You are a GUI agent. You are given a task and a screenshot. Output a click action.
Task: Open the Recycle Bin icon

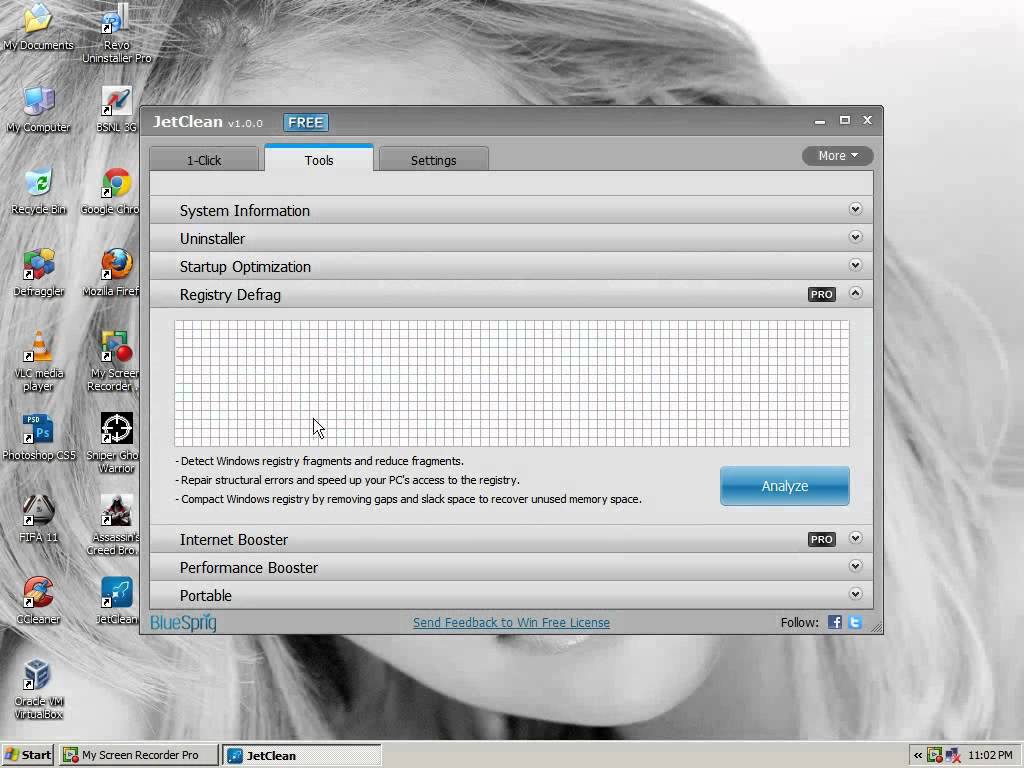point(38,191)
